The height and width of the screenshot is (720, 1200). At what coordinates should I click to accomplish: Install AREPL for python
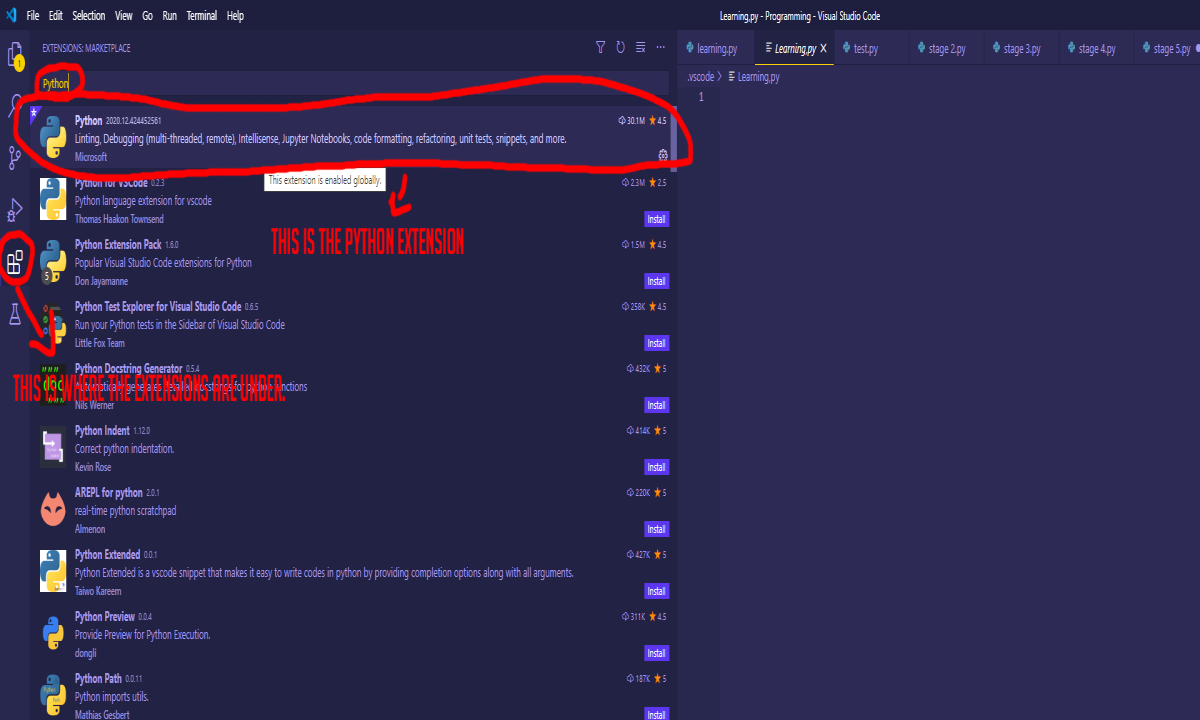[x=656, y=529]
